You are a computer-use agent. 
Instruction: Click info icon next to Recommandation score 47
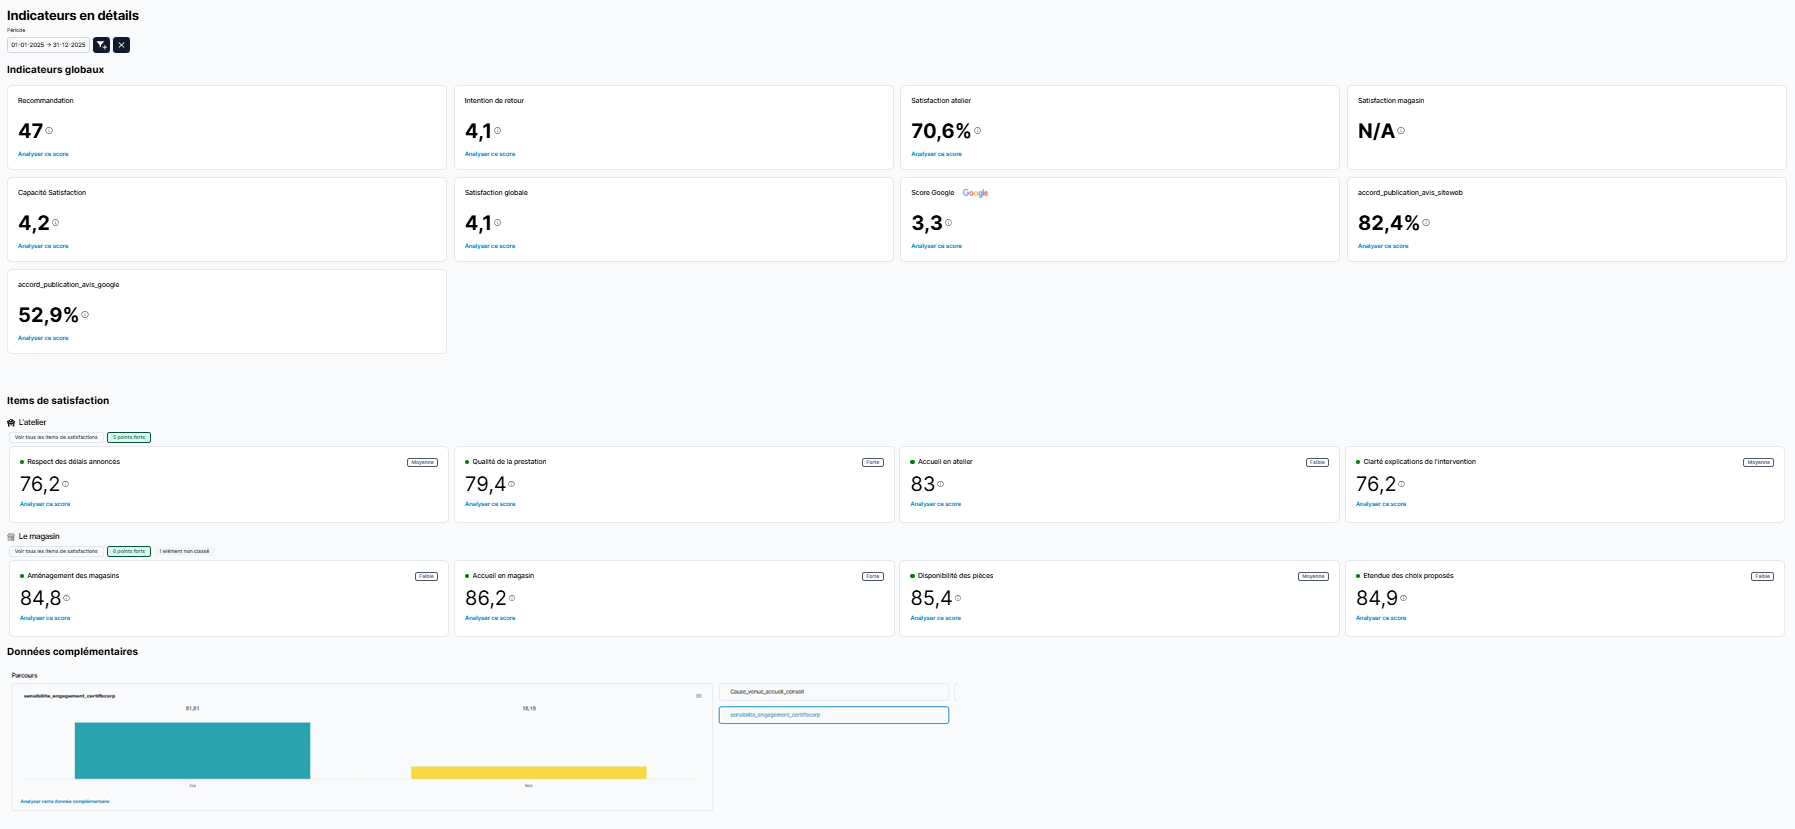click(49, 131)
